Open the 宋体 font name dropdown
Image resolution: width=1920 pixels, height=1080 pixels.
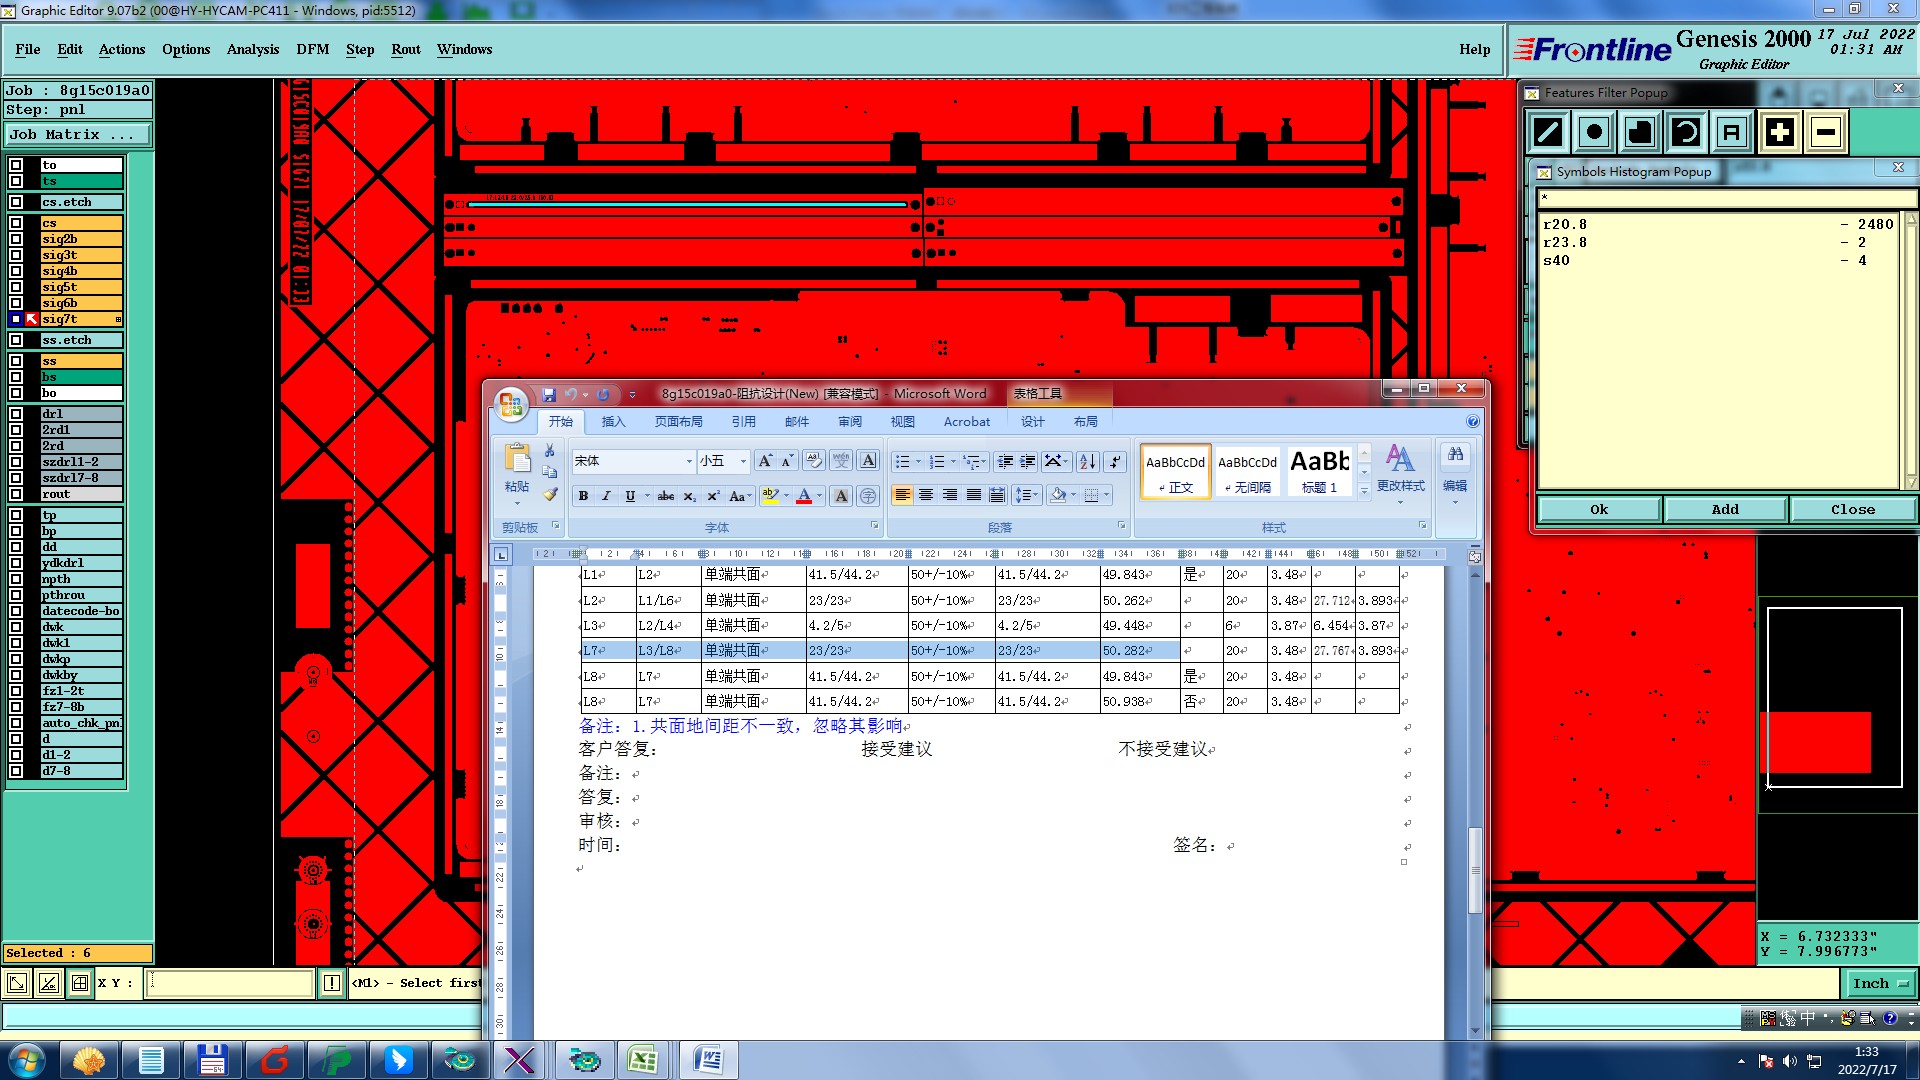click(x=689, y=461)
